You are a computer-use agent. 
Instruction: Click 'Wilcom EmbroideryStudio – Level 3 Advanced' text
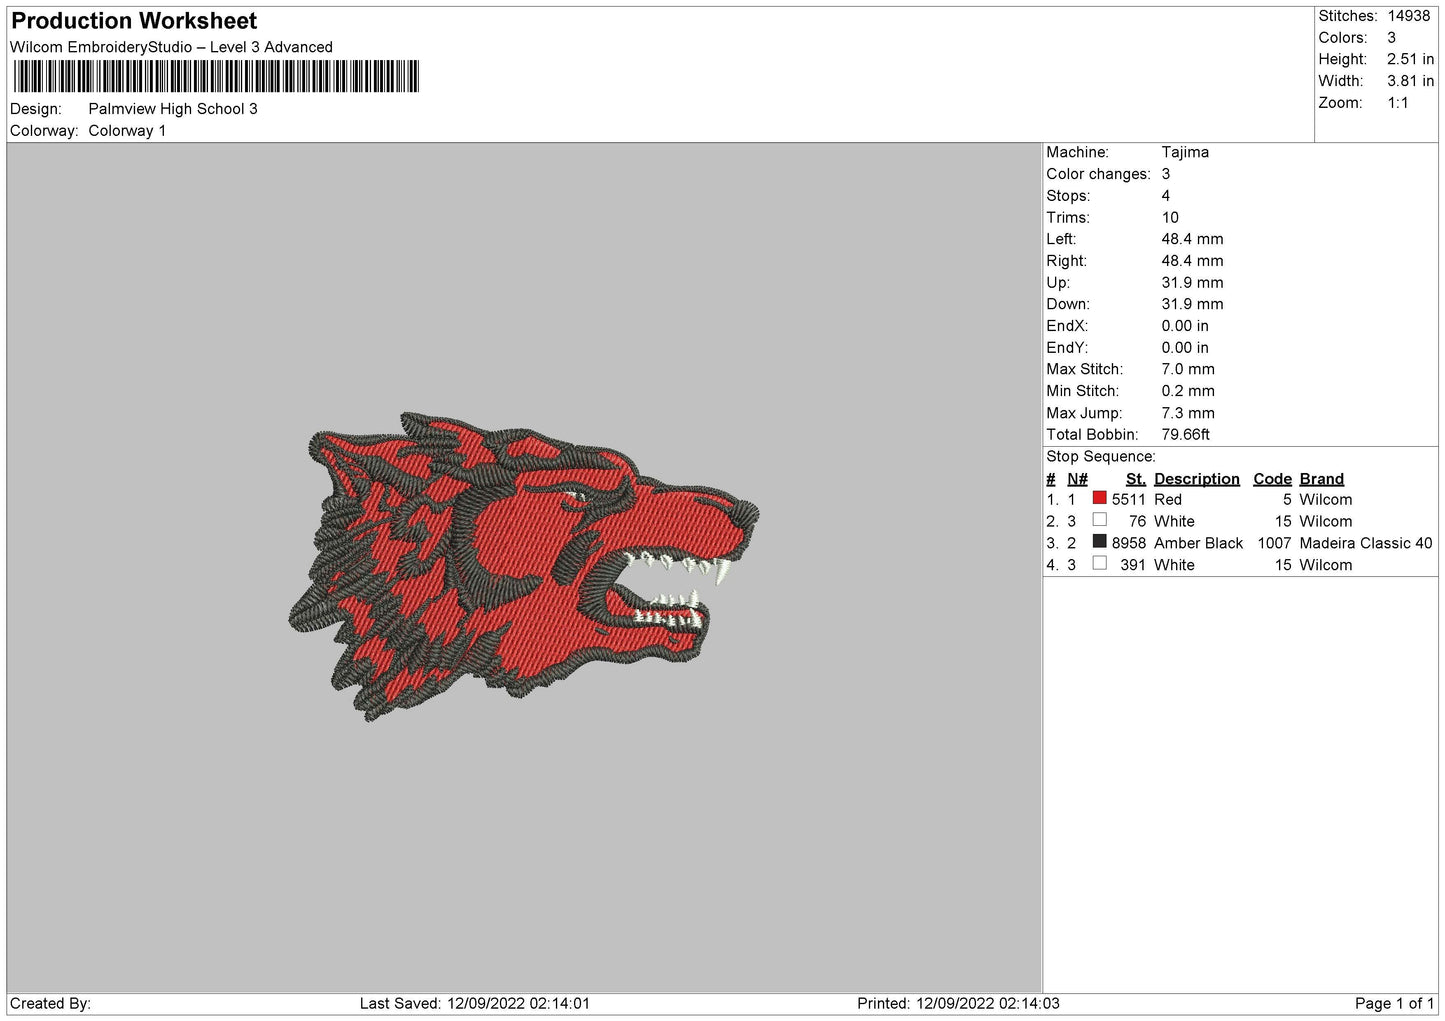tap(171, 47)
